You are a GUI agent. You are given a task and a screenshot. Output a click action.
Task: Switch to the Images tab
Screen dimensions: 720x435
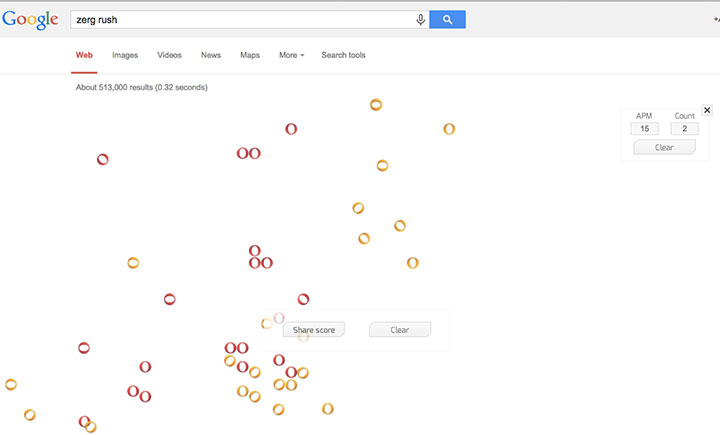pyautogui.click(x=125, y=55)
